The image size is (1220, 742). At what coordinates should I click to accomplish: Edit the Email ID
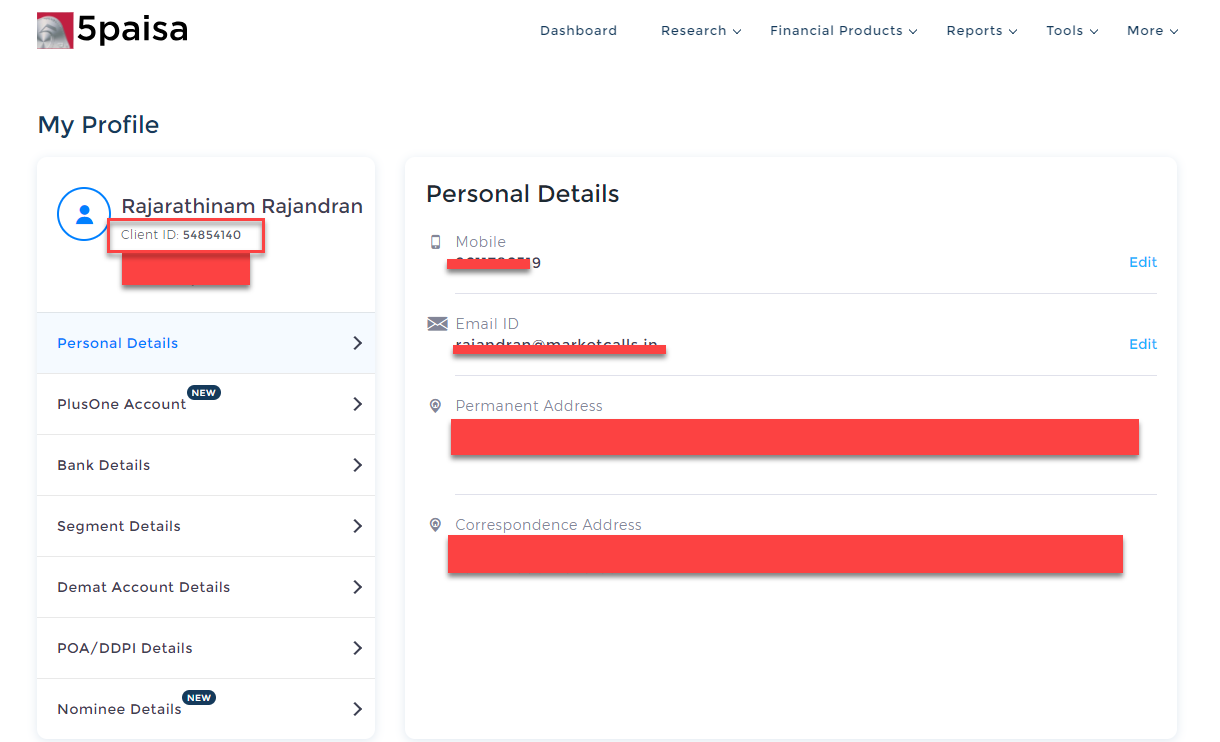1143,344
